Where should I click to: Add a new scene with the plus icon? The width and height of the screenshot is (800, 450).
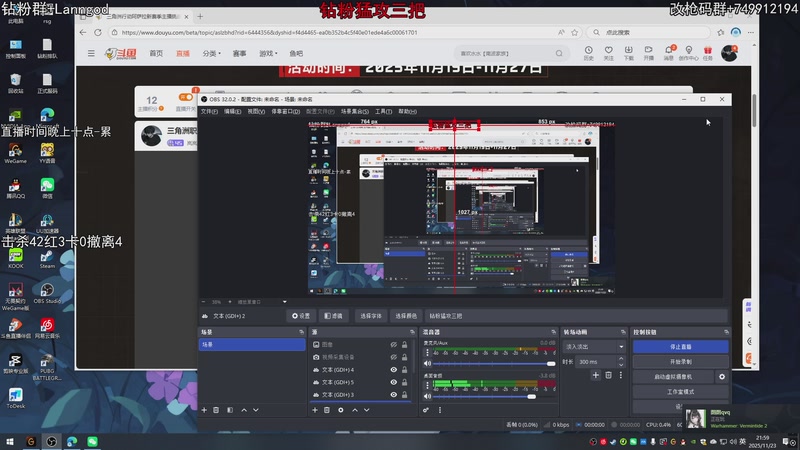pyautogui.click(x=204, y=410)
